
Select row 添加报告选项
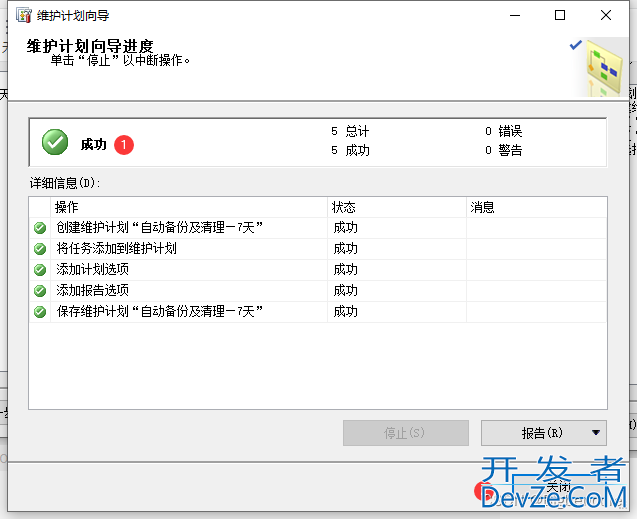click(318, 291)
